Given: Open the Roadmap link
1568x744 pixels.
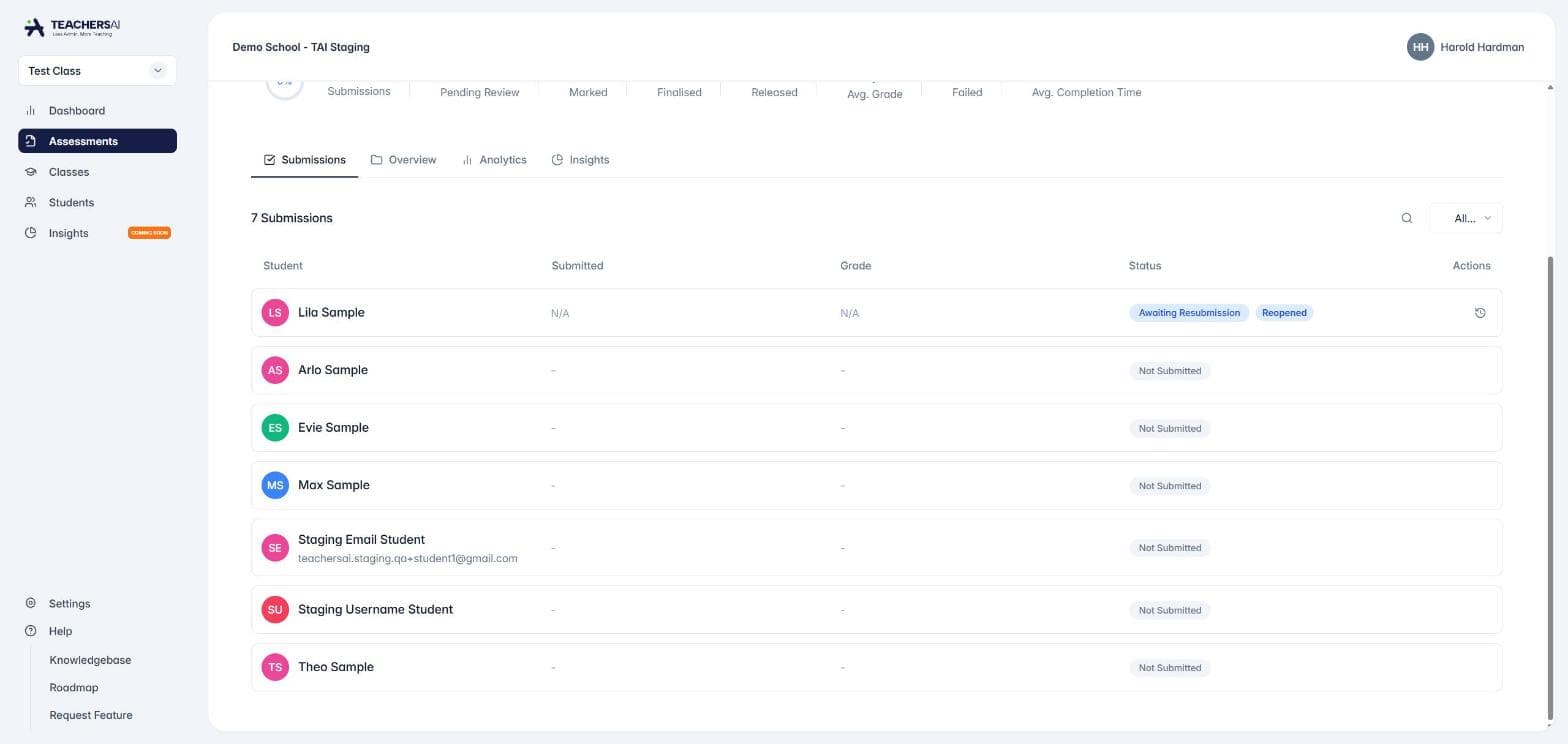Looking at the screenshot, I should tap(74, 688).
